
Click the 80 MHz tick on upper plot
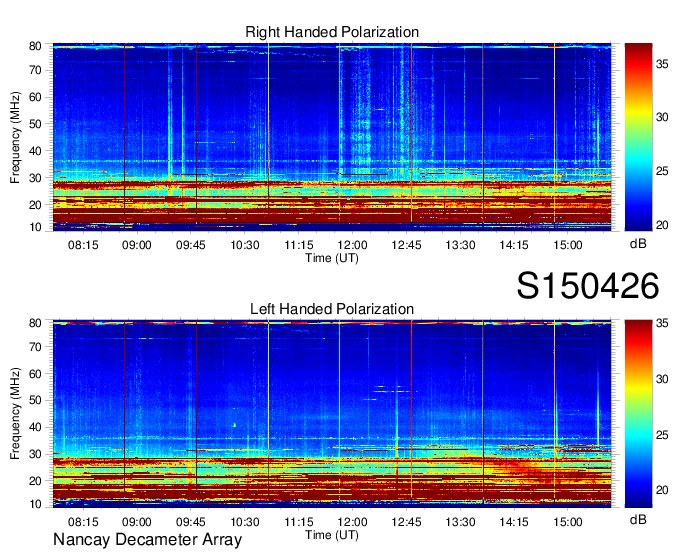pos(35,46)
